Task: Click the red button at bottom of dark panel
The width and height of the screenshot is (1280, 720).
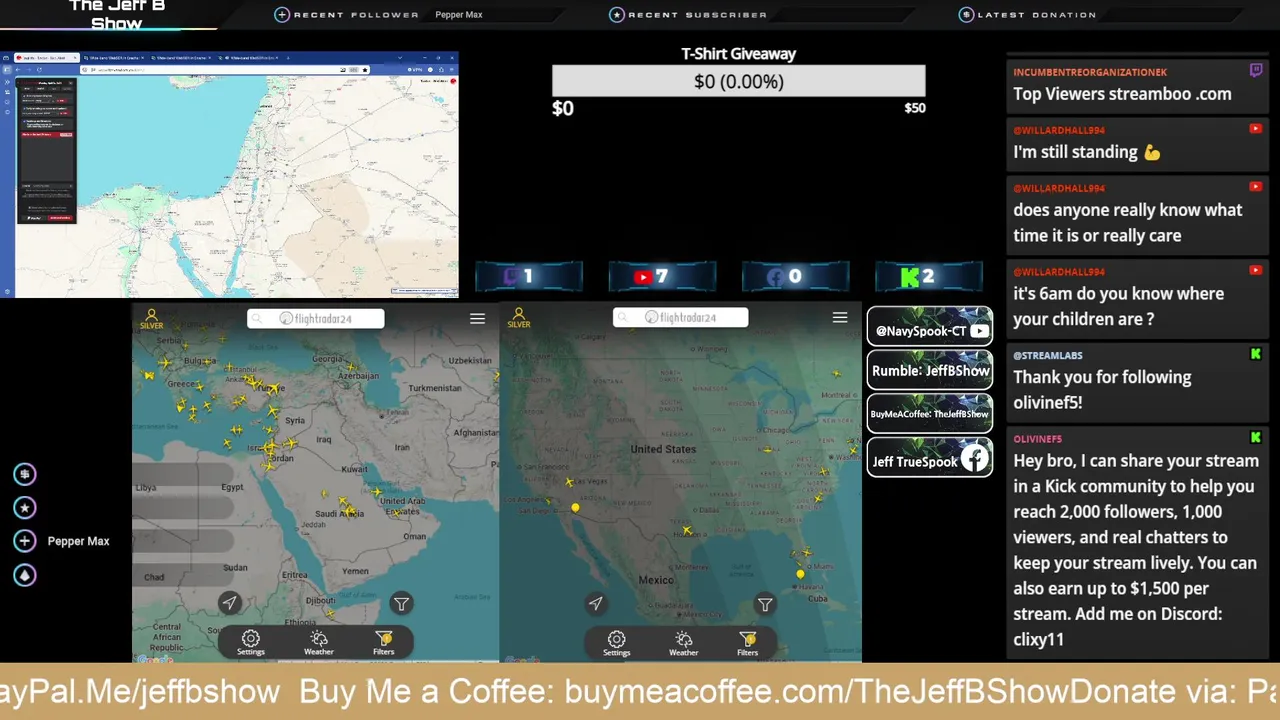Action: coord(60,217)
